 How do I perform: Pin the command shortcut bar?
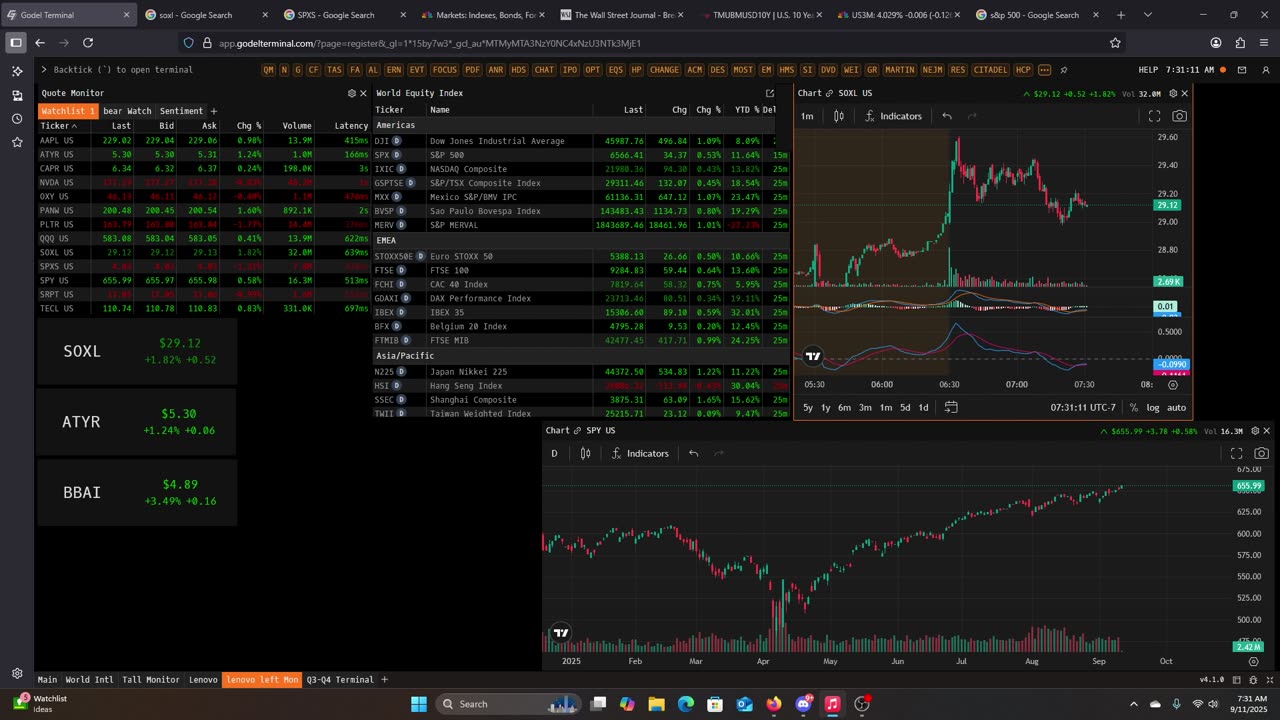coord(1063,70)
